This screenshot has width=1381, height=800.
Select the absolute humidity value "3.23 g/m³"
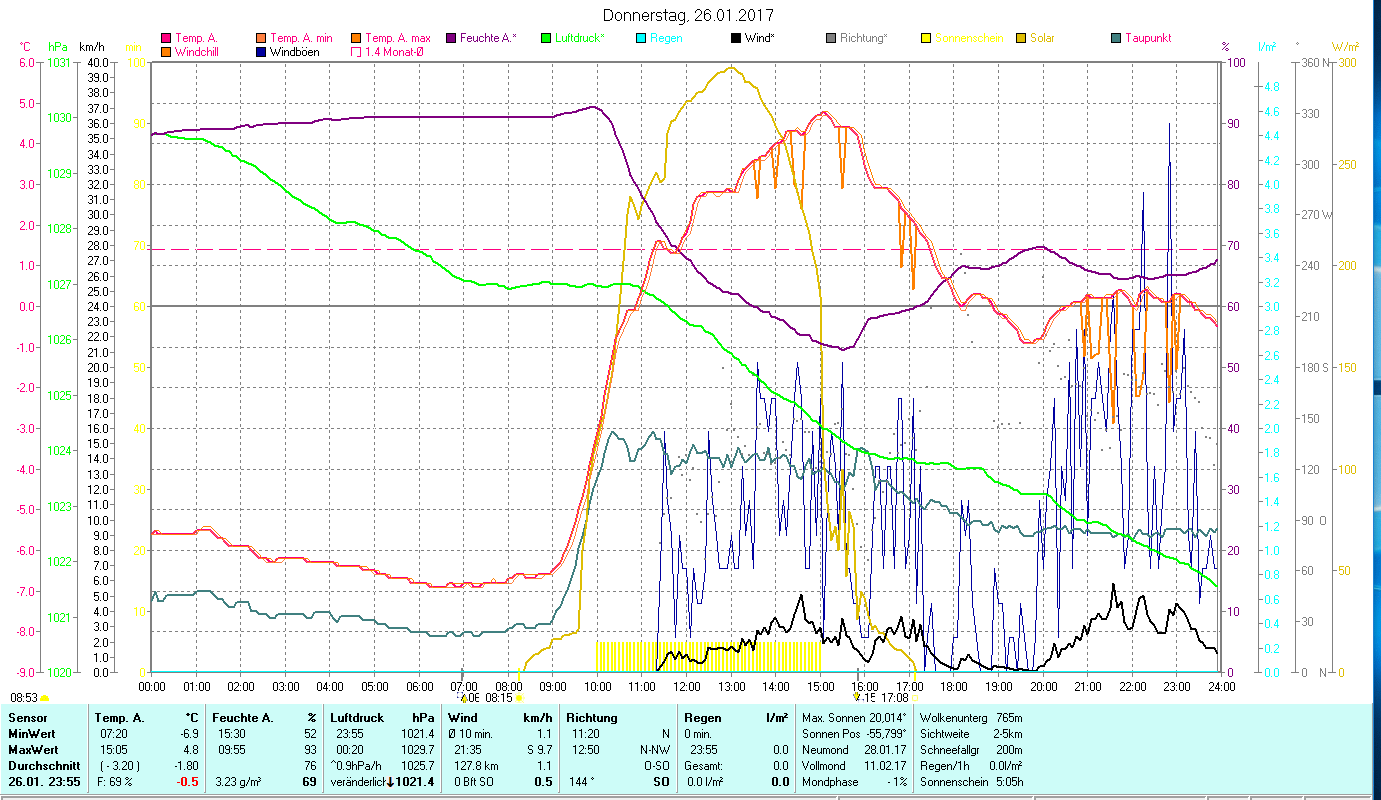point(240,781)
